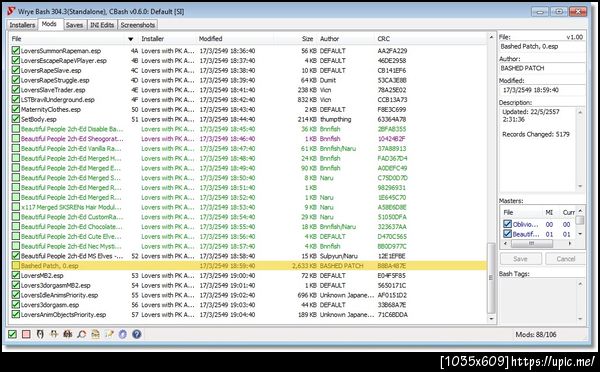This screenshot has height=372, width=600.
Task: Open the INI Edits tab
Action: coord(102,25)
